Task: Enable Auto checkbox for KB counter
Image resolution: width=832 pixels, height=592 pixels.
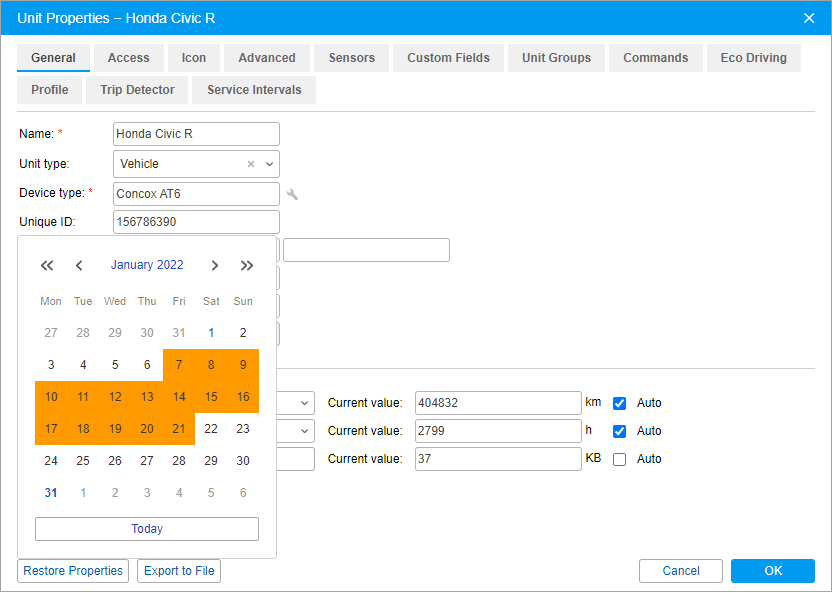Action: click(x=619, y=459)
